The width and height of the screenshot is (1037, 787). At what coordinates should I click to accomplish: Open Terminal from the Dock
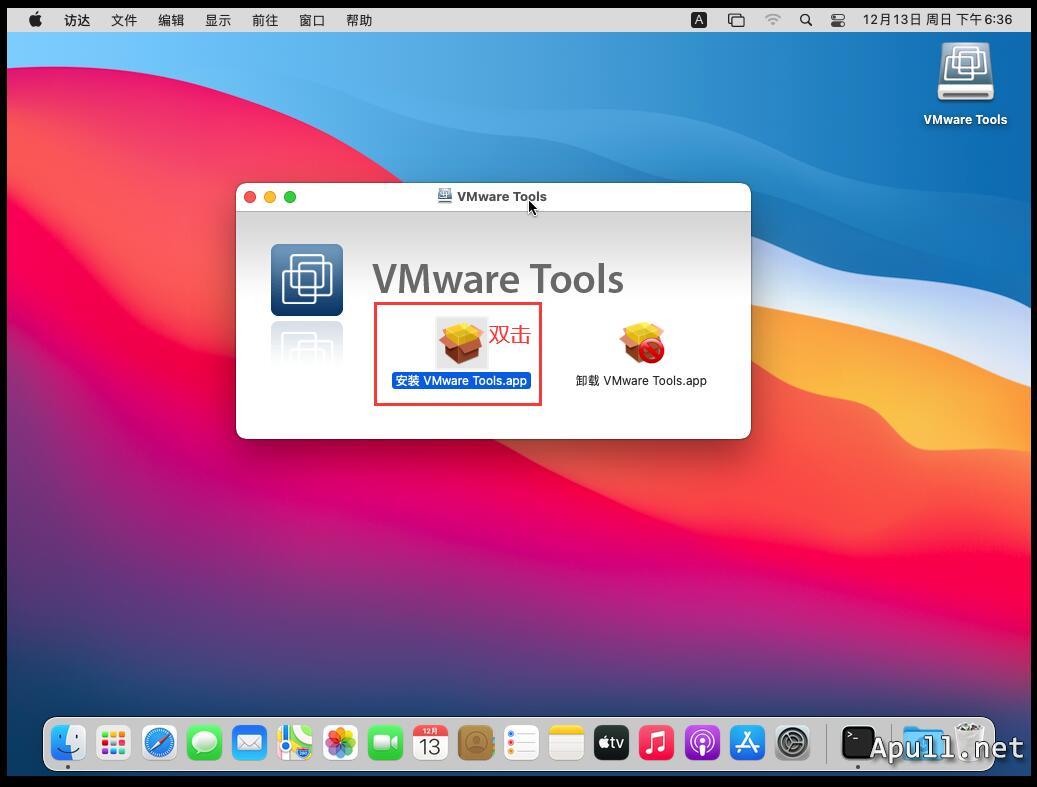pyautogui.click(x=858, y=743)
